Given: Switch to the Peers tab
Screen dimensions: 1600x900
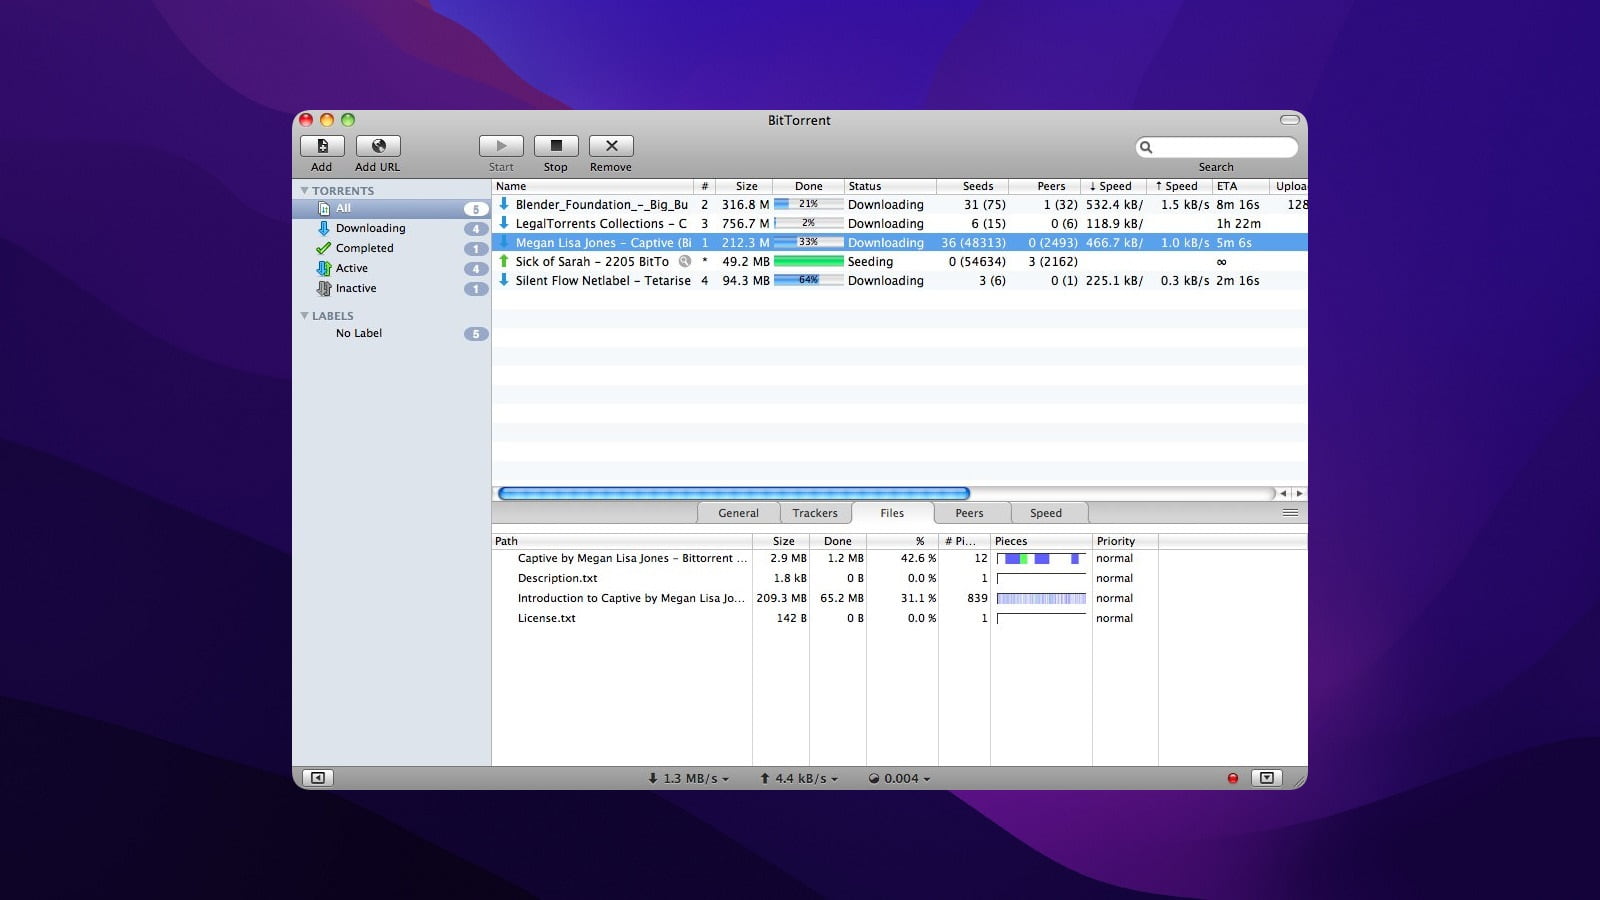Looking at the screenshot, I should click(x=968, y=513).
